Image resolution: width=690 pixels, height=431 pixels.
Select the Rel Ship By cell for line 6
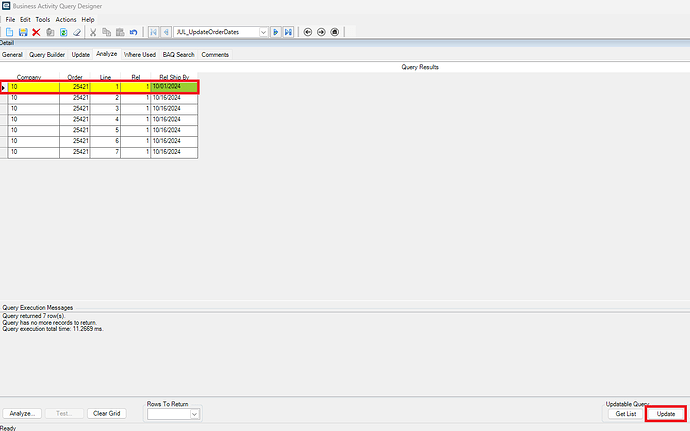[174, 141]
